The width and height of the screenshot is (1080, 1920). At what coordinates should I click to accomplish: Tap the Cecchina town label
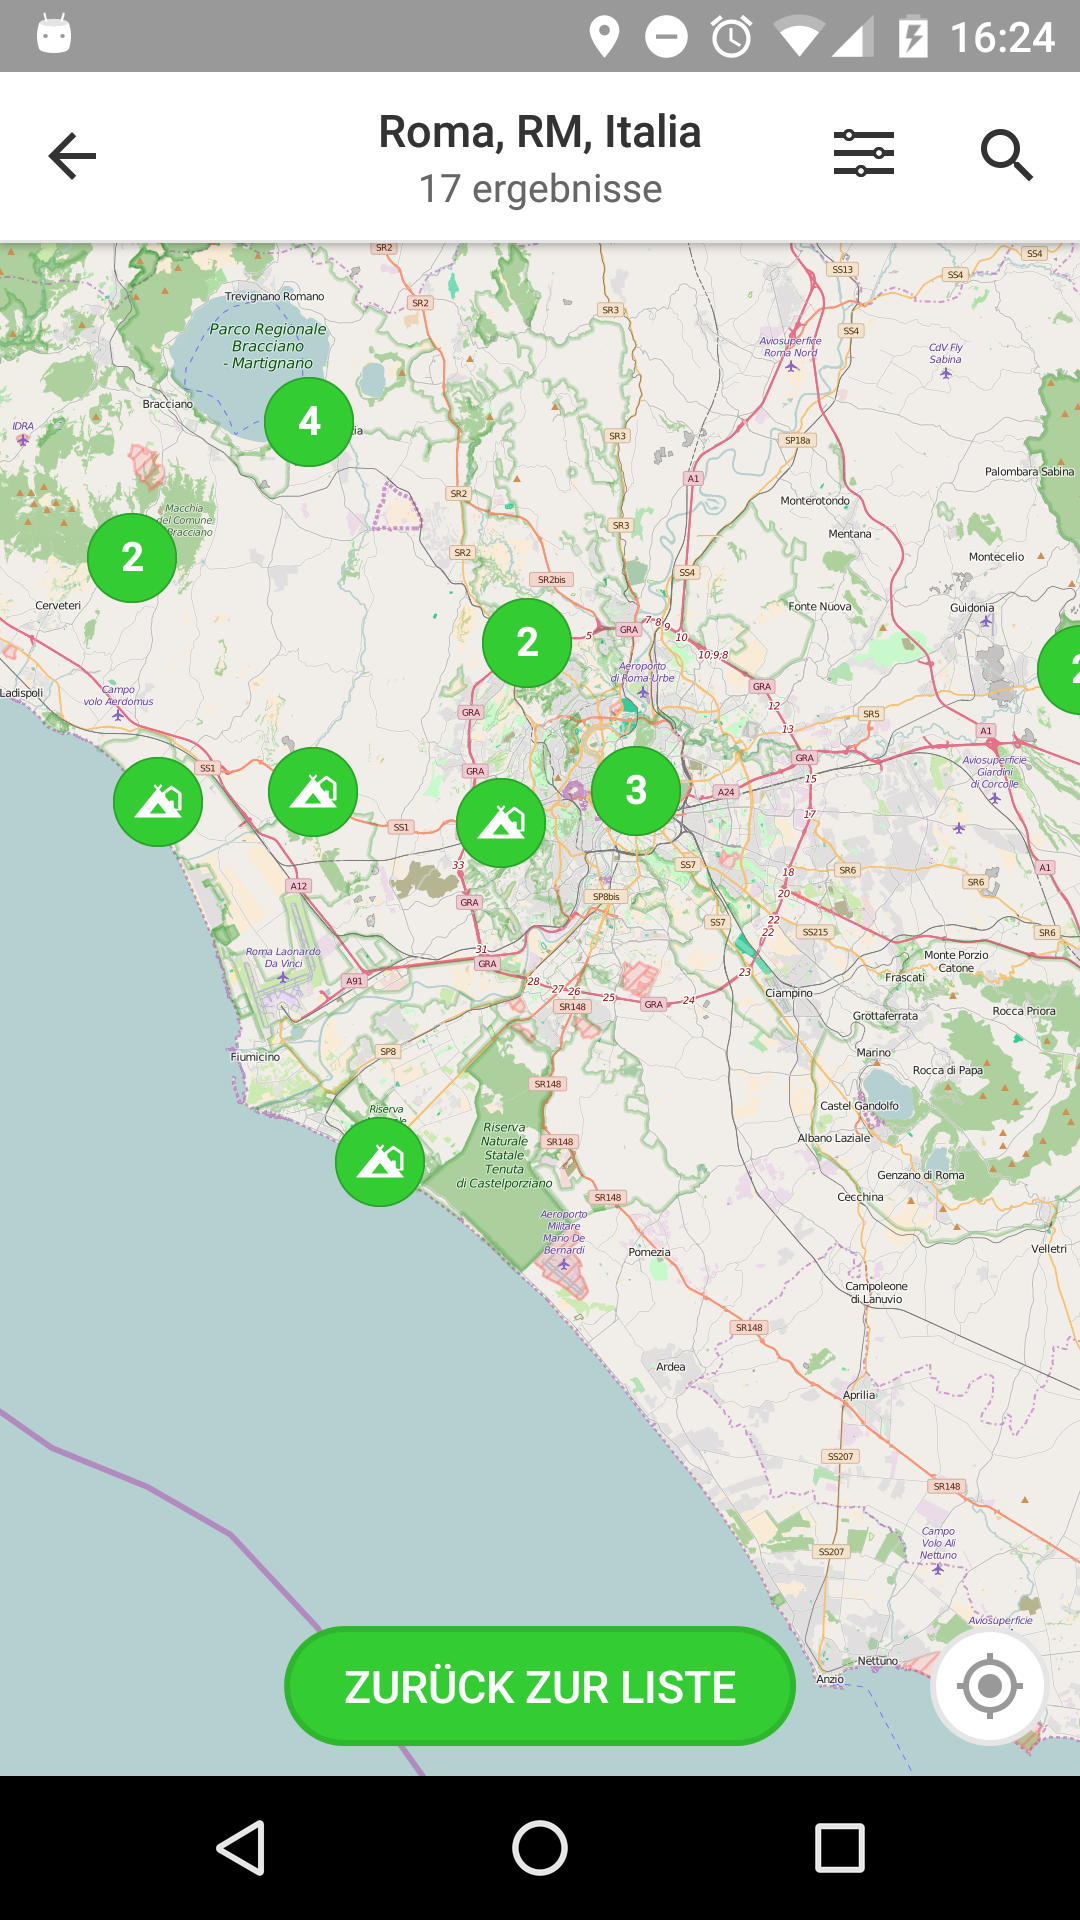[x=860, y=1197]
